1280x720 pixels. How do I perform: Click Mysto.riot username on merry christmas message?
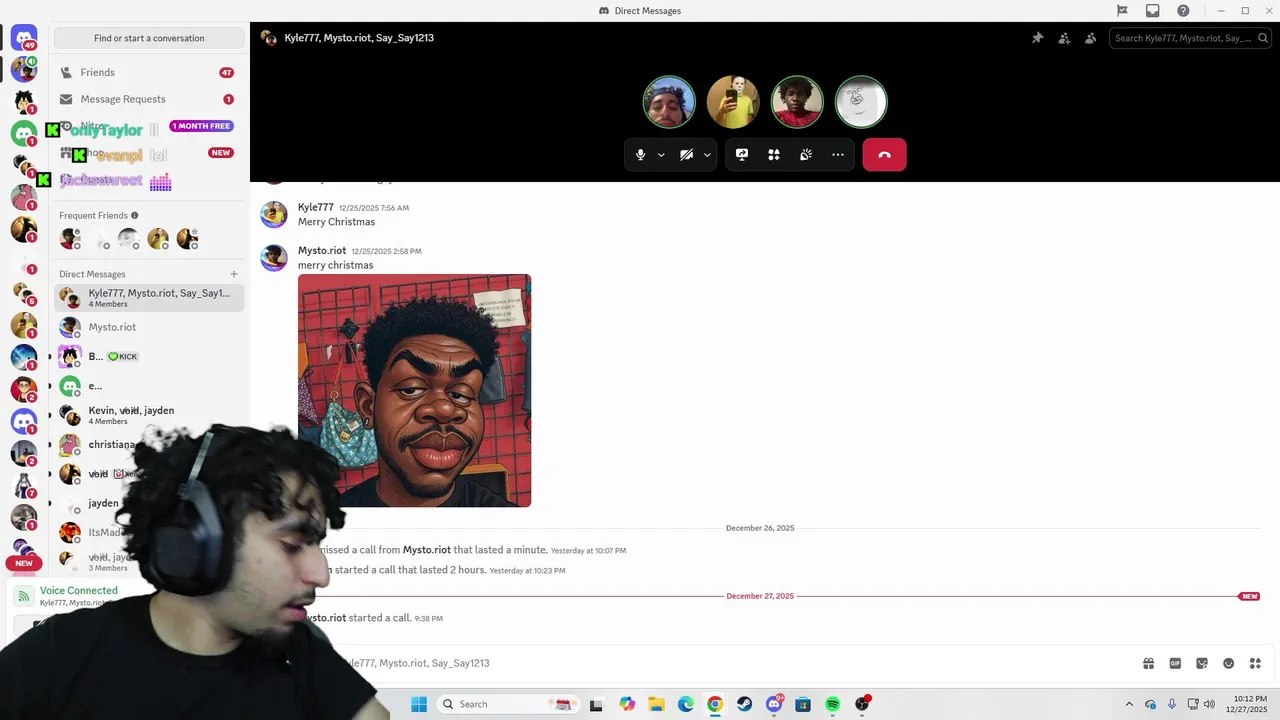coord(322,250)
